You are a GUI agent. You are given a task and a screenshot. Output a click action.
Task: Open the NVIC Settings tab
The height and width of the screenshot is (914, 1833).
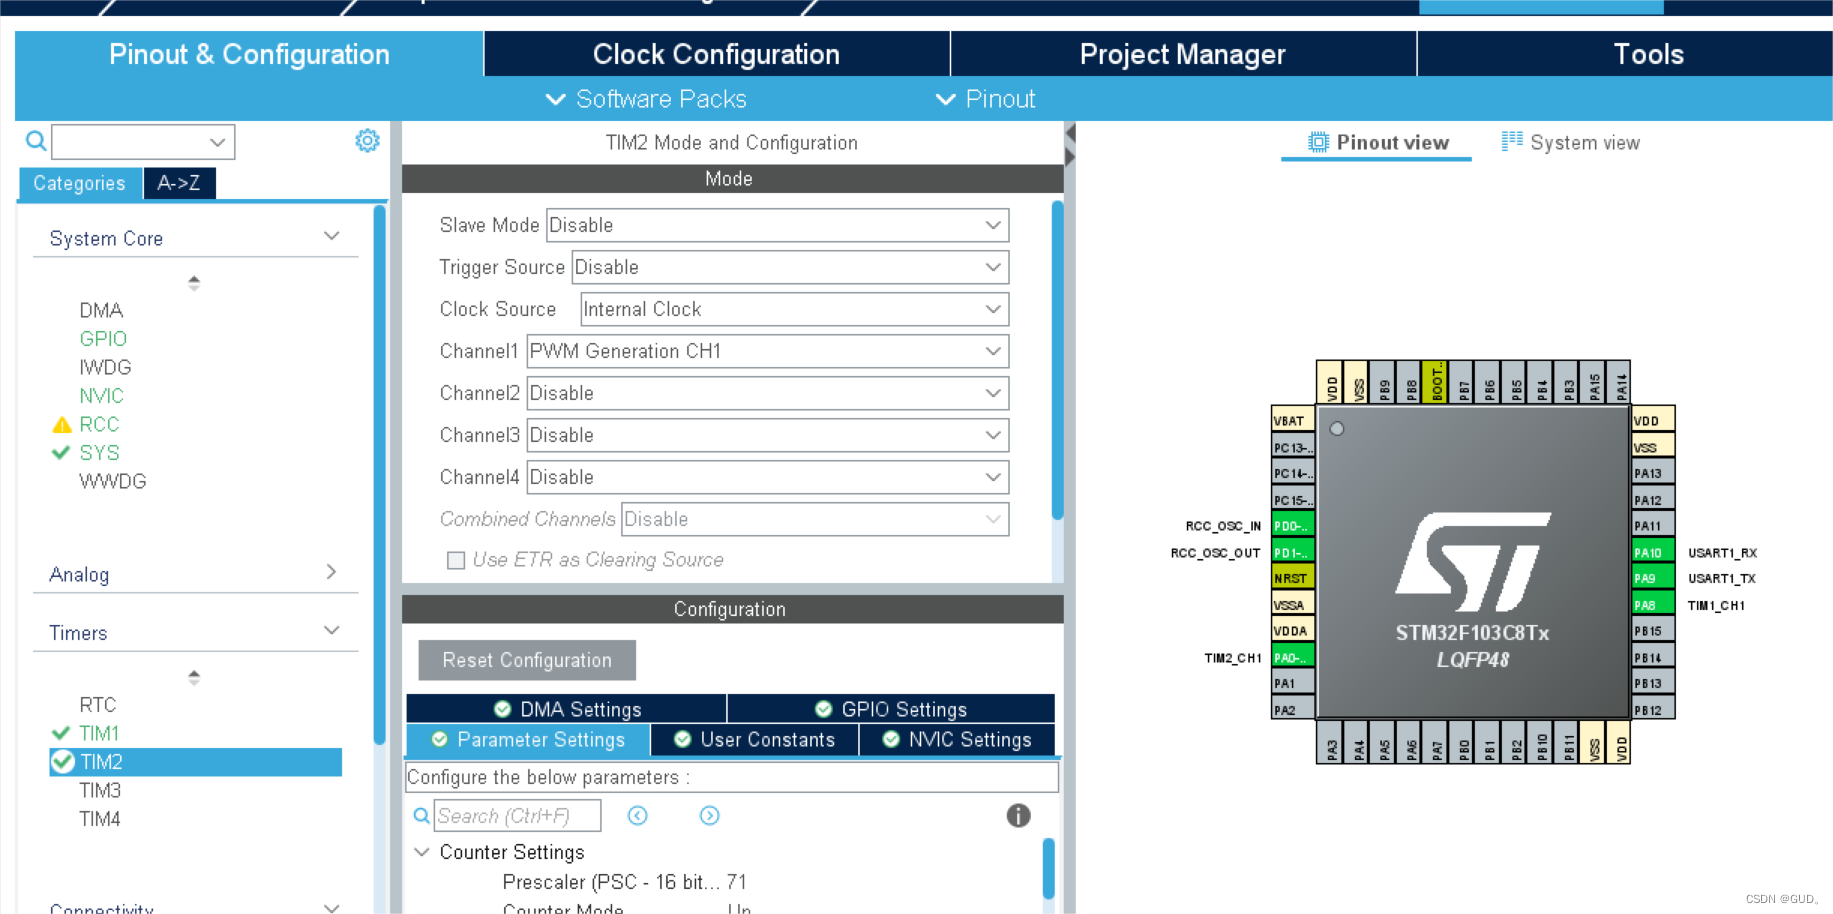(957, 739)
